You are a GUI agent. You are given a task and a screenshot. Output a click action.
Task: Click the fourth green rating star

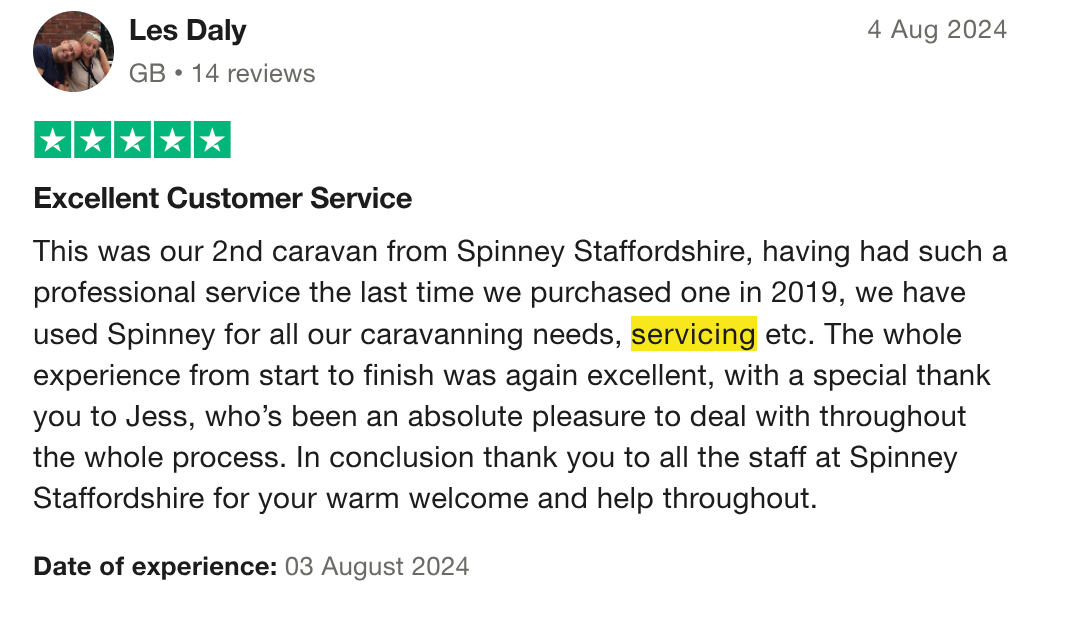click(171, 140)
